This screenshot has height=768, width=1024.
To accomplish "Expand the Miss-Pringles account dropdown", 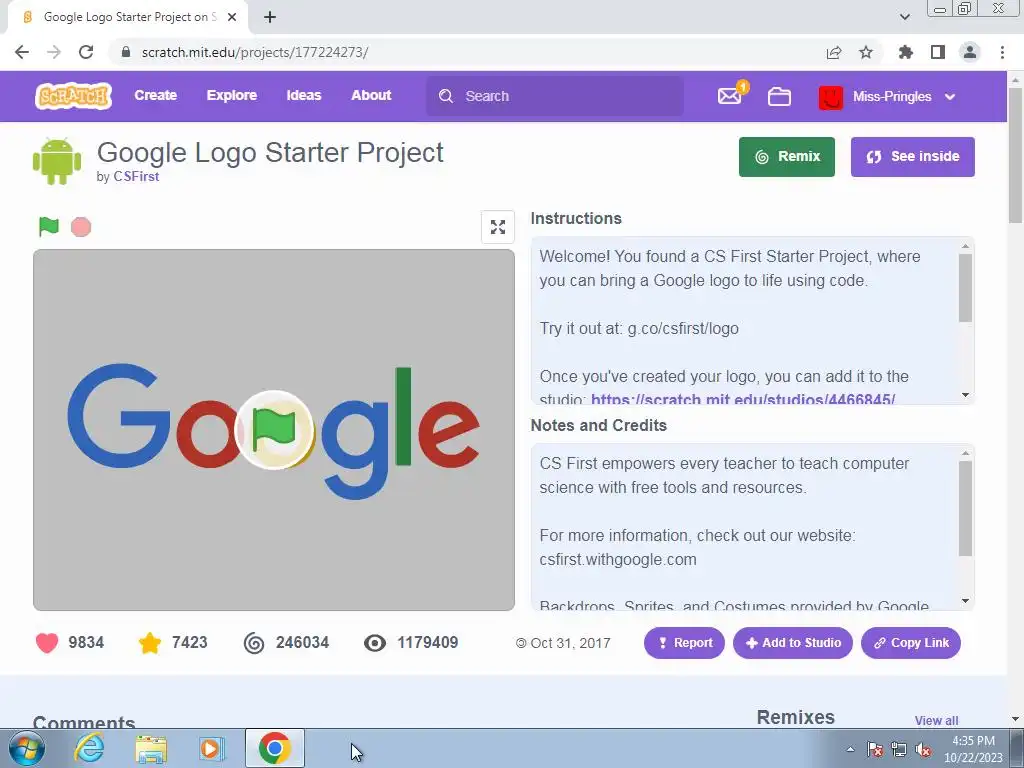I will (950, 97).
